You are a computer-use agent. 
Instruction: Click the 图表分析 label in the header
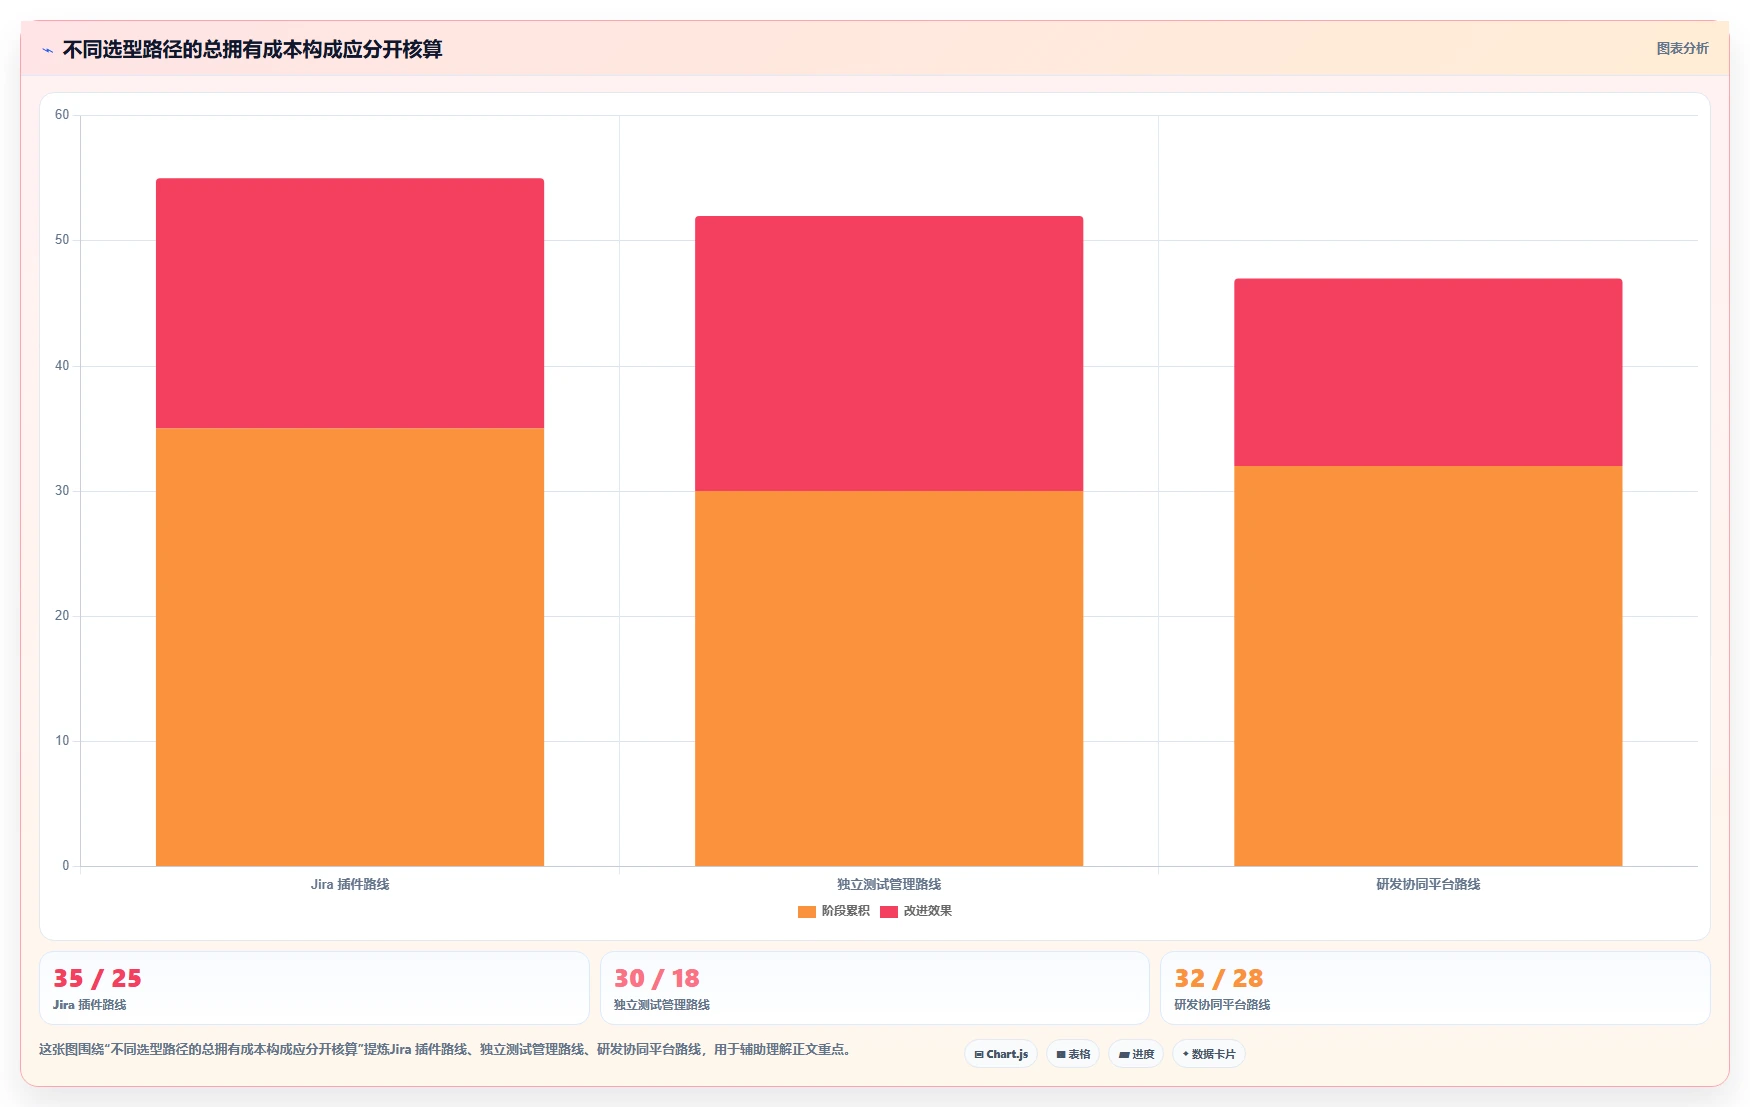click(x=1682, y=48)
